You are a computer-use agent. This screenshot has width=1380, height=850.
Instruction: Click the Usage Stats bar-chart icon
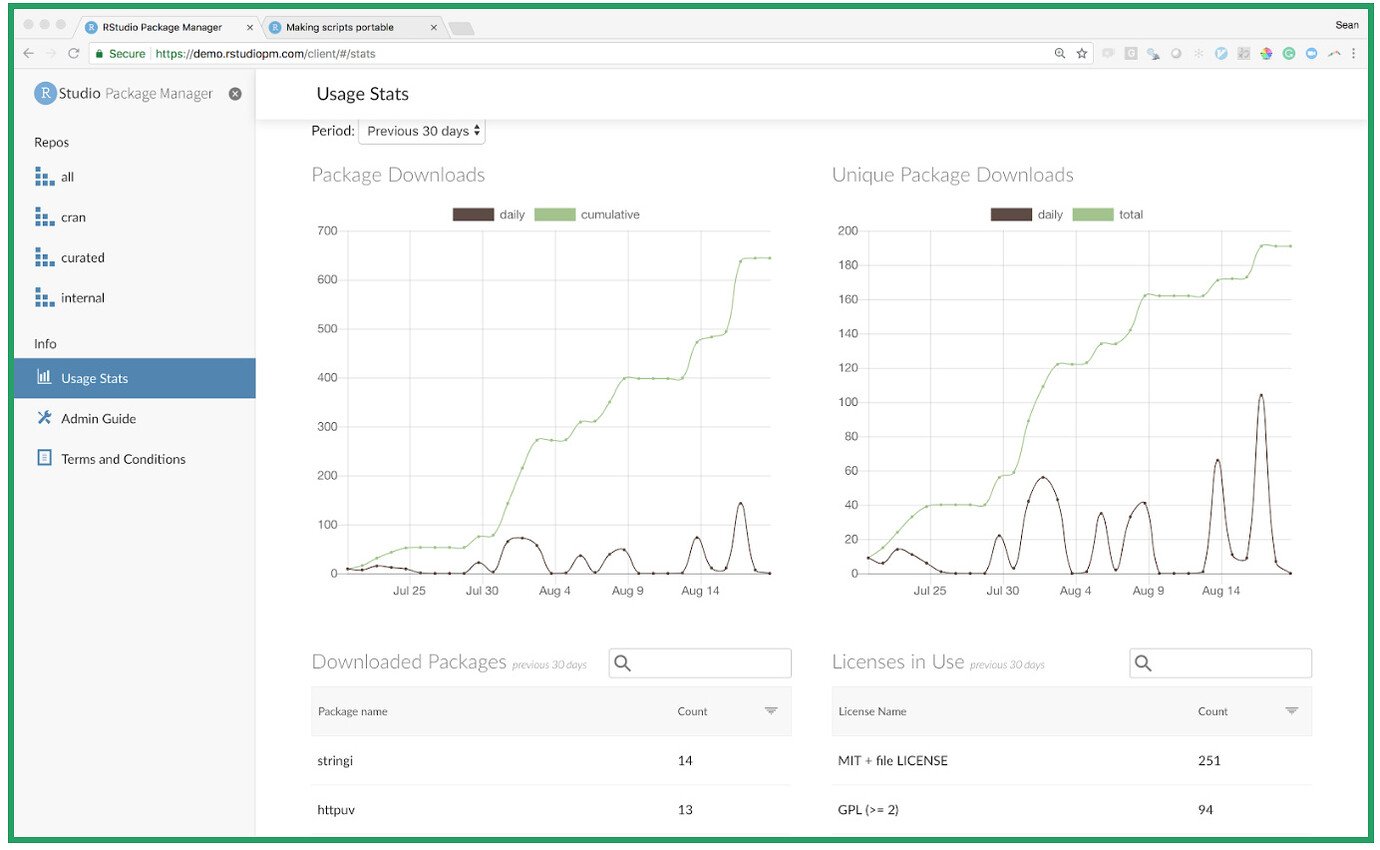(43, 378)
